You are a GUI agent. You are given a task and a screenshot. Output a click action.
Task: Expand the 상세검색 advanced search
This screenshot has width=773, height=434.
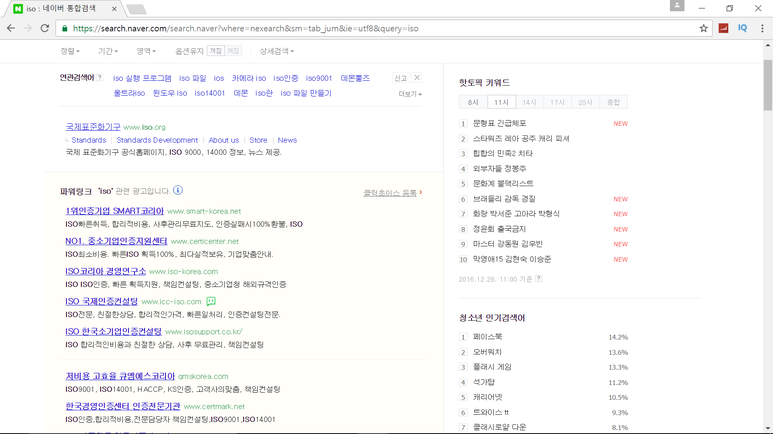[x=277, y=51]
